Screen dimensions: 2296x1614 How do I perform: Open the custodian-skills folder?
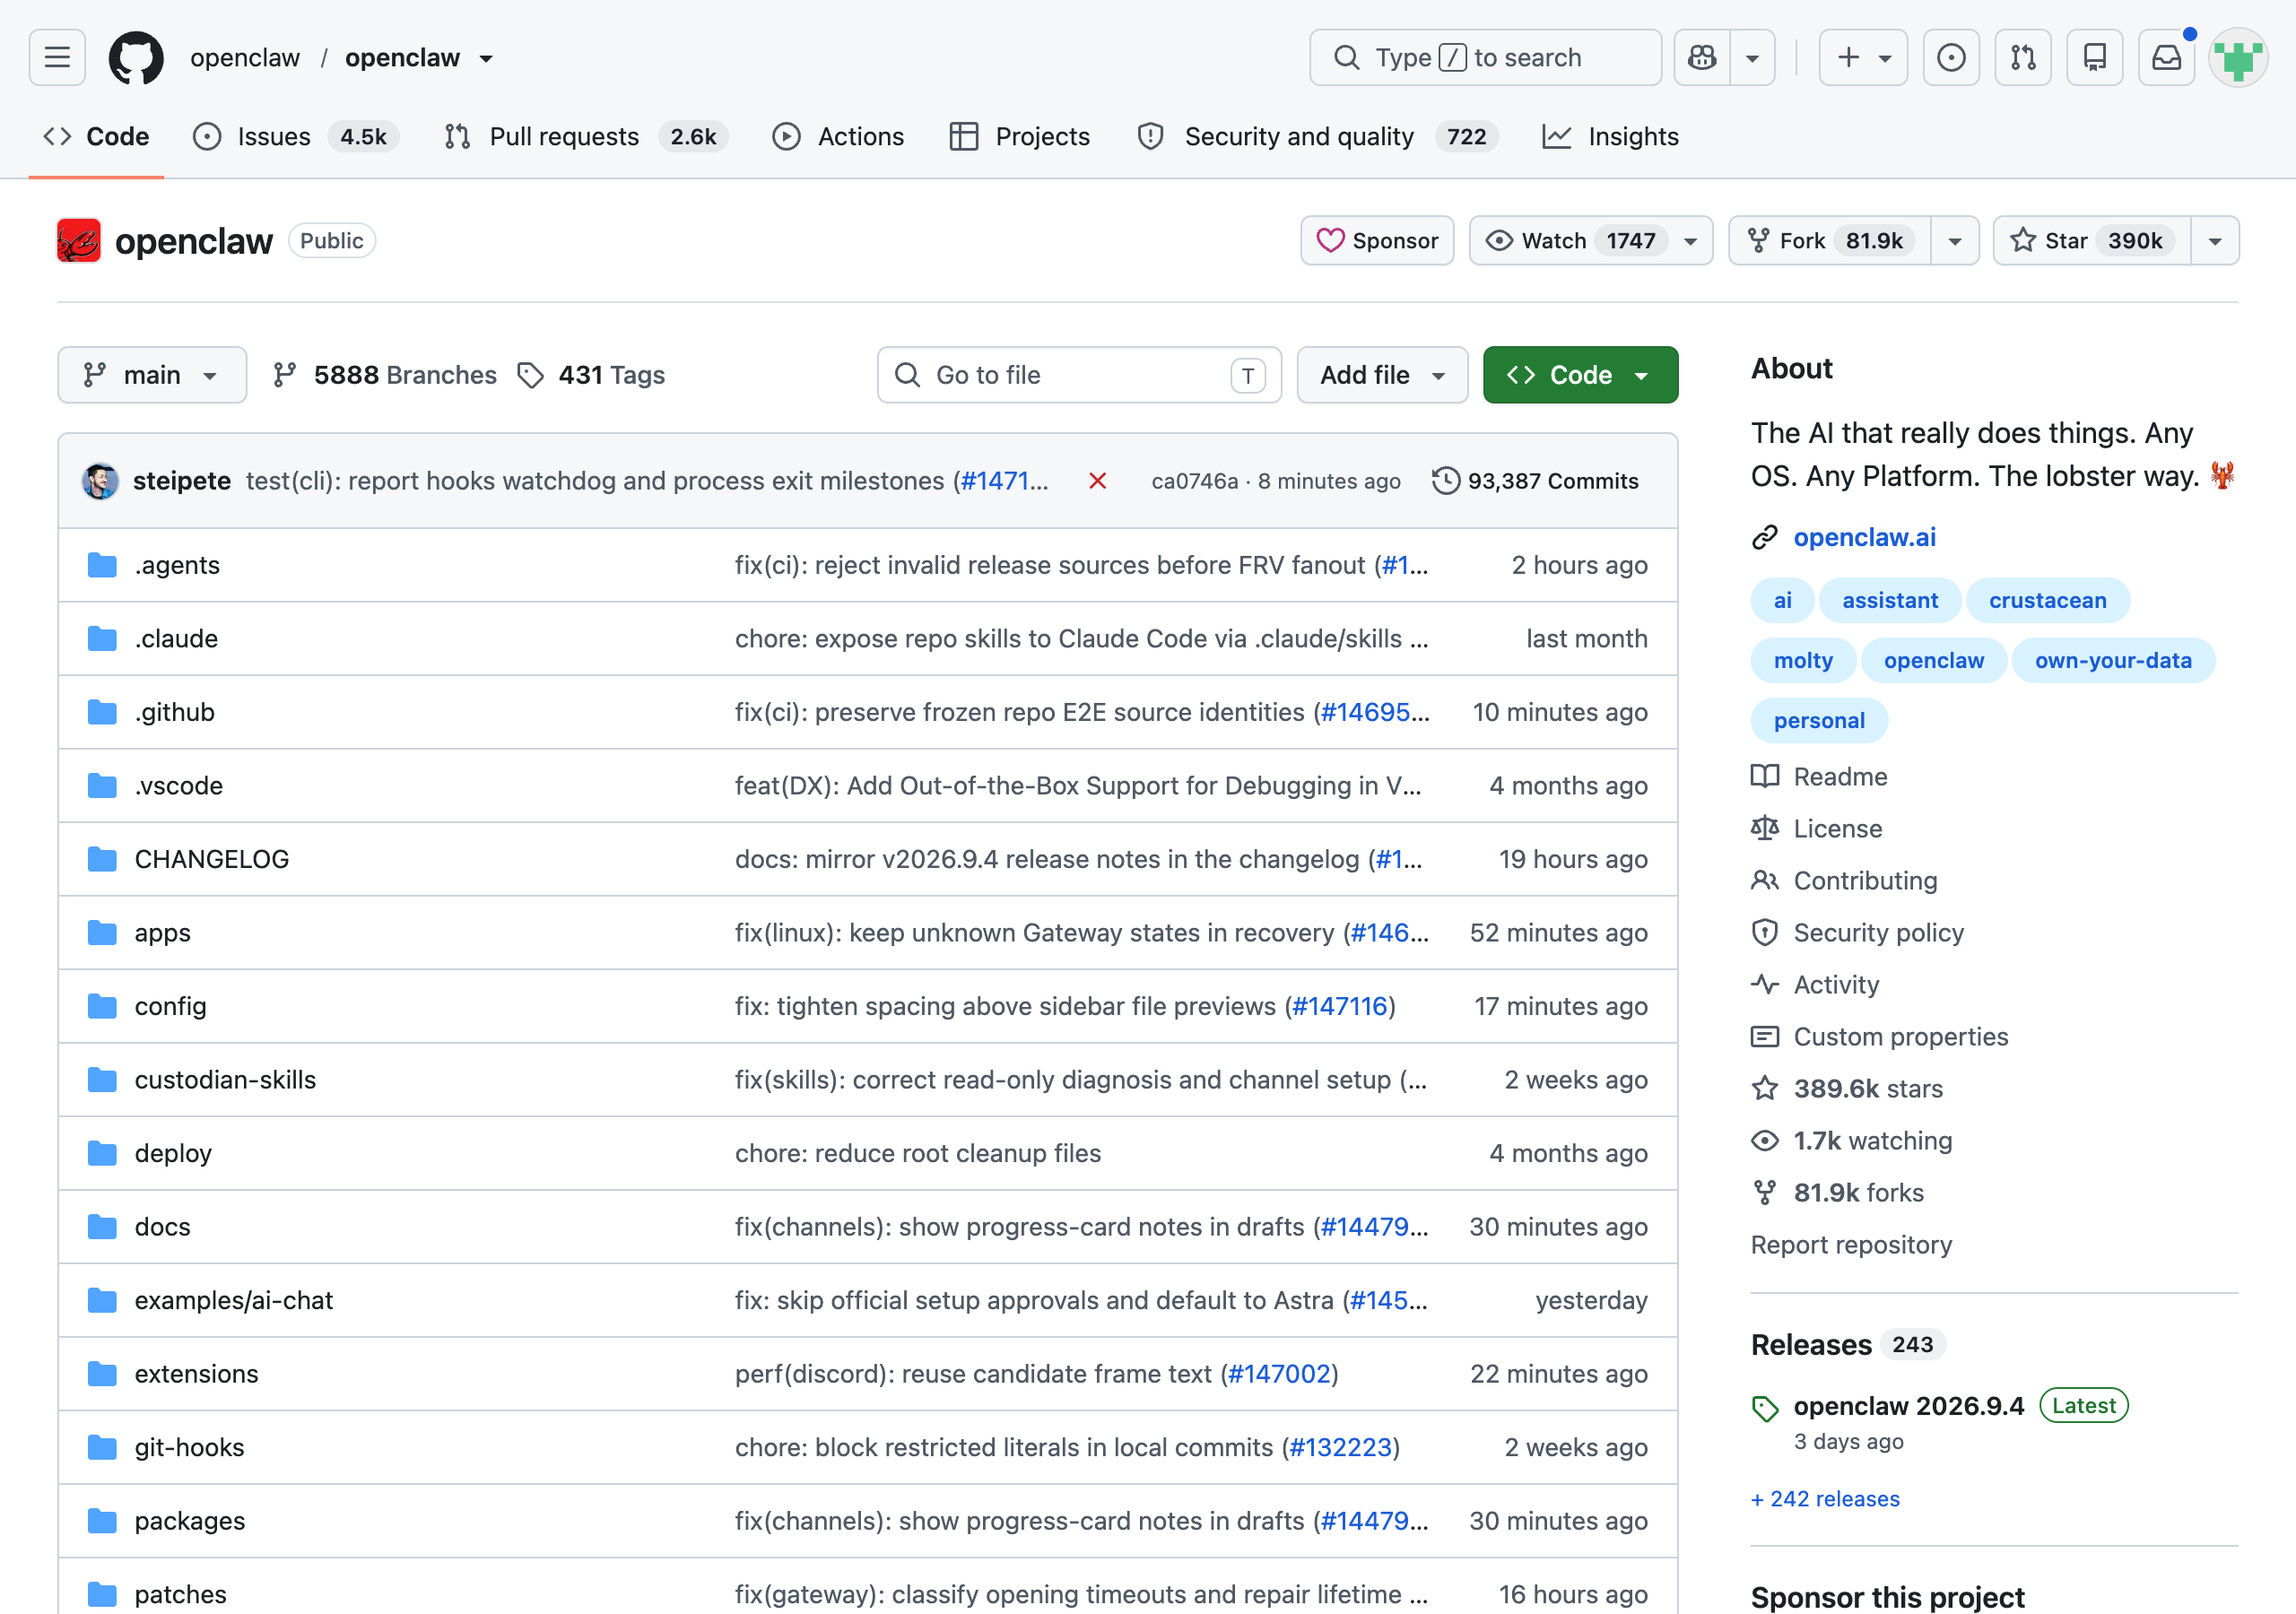[225, 1080]
